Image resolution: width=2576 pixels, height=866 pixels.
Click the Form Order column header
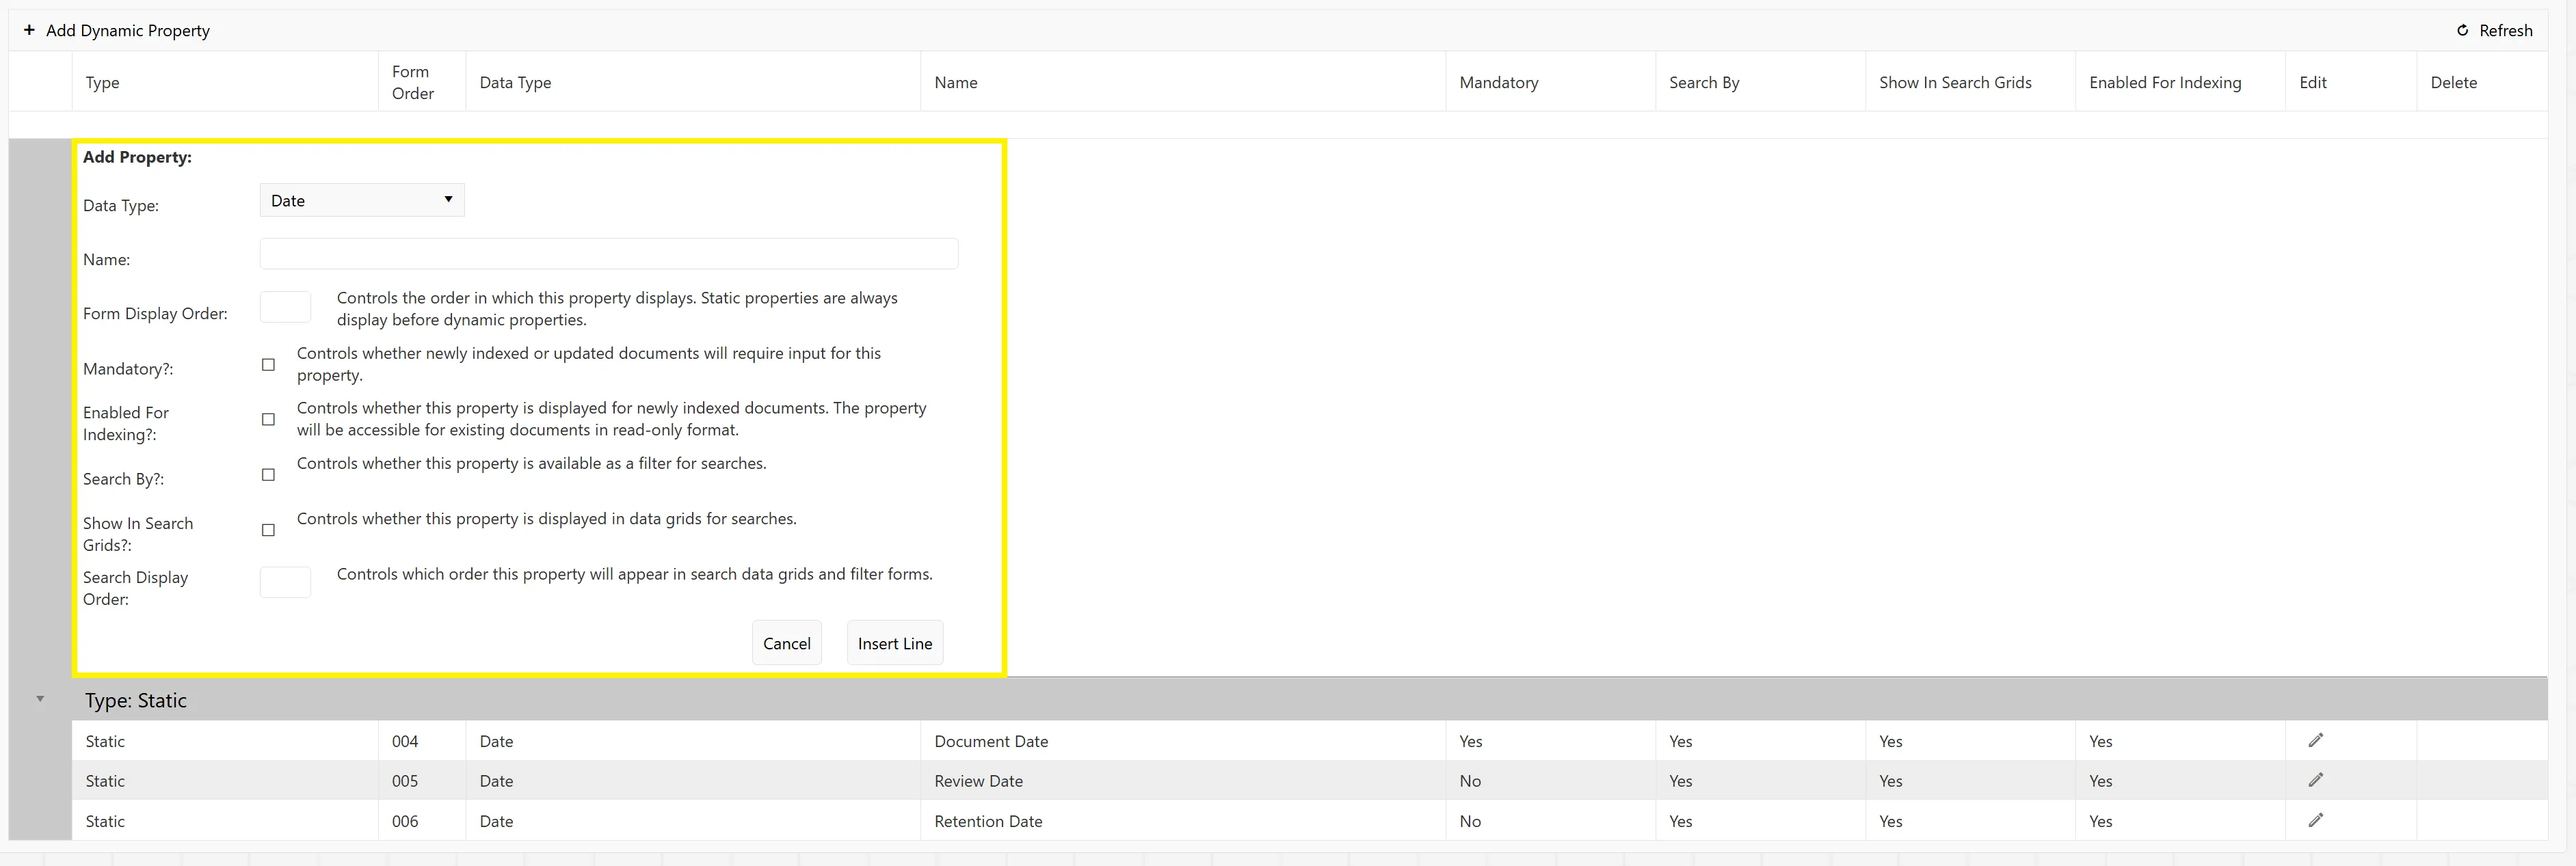[413, 82]
